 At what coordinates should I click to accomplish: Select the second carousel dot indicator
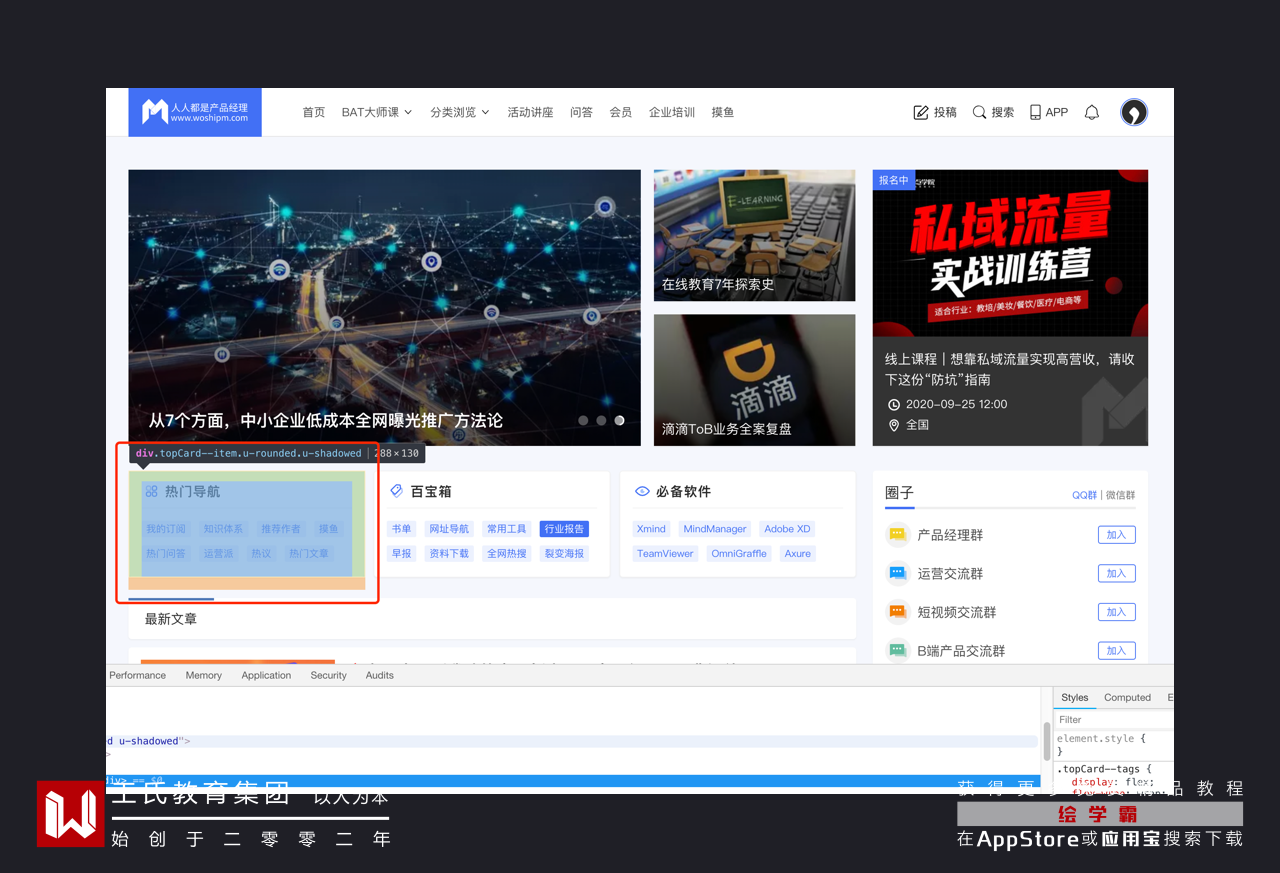[601, 421]
